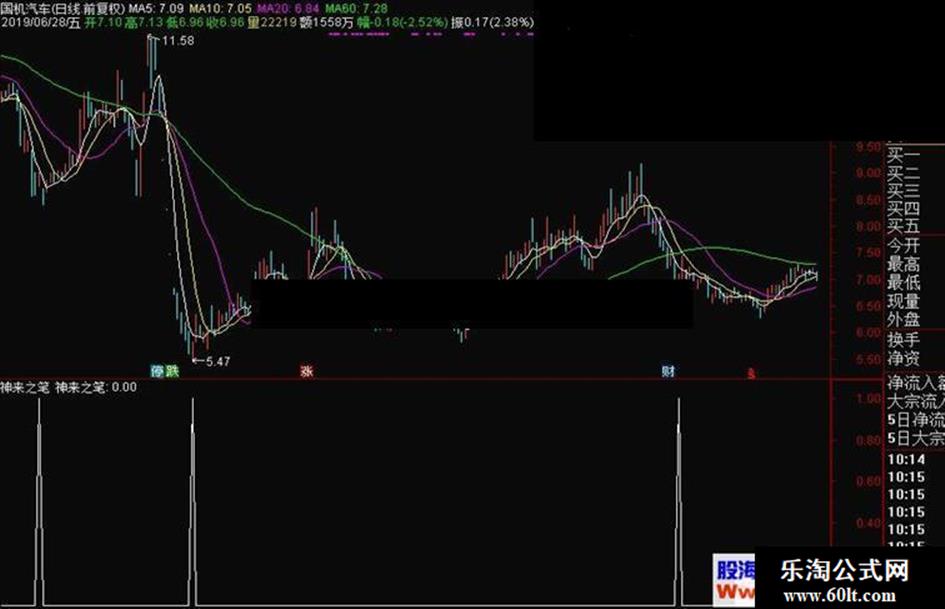Click the 5.47 low price label
The height and width of the screenshot is (609, 945).
tap(218, 361)
